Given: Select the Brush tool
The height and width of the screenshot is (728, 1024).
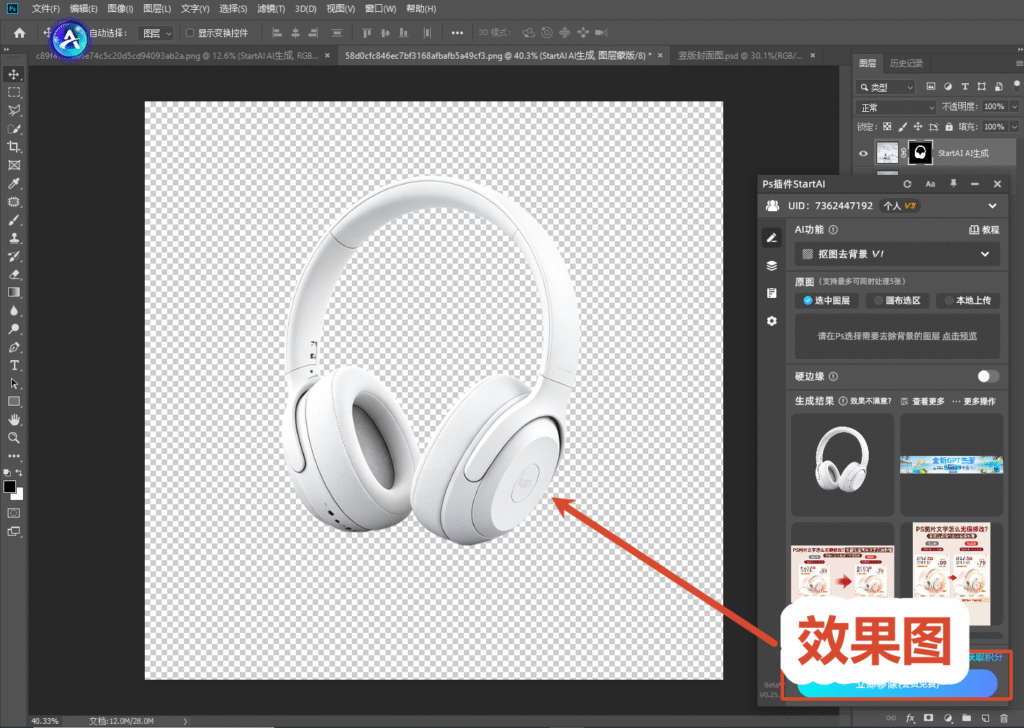Looking at the screenshot, I should 14,220.
